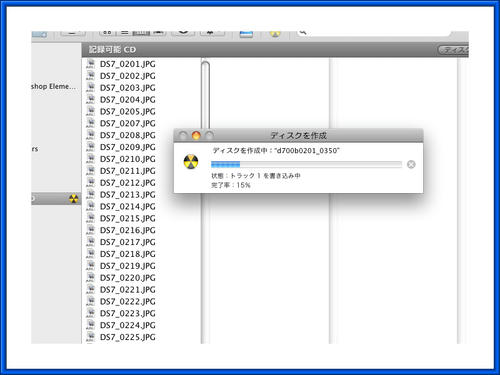The width and height of the screenshot is (500, 375).
Task: Select the file name DS7_0210.JPG
Action: [128, 159]
